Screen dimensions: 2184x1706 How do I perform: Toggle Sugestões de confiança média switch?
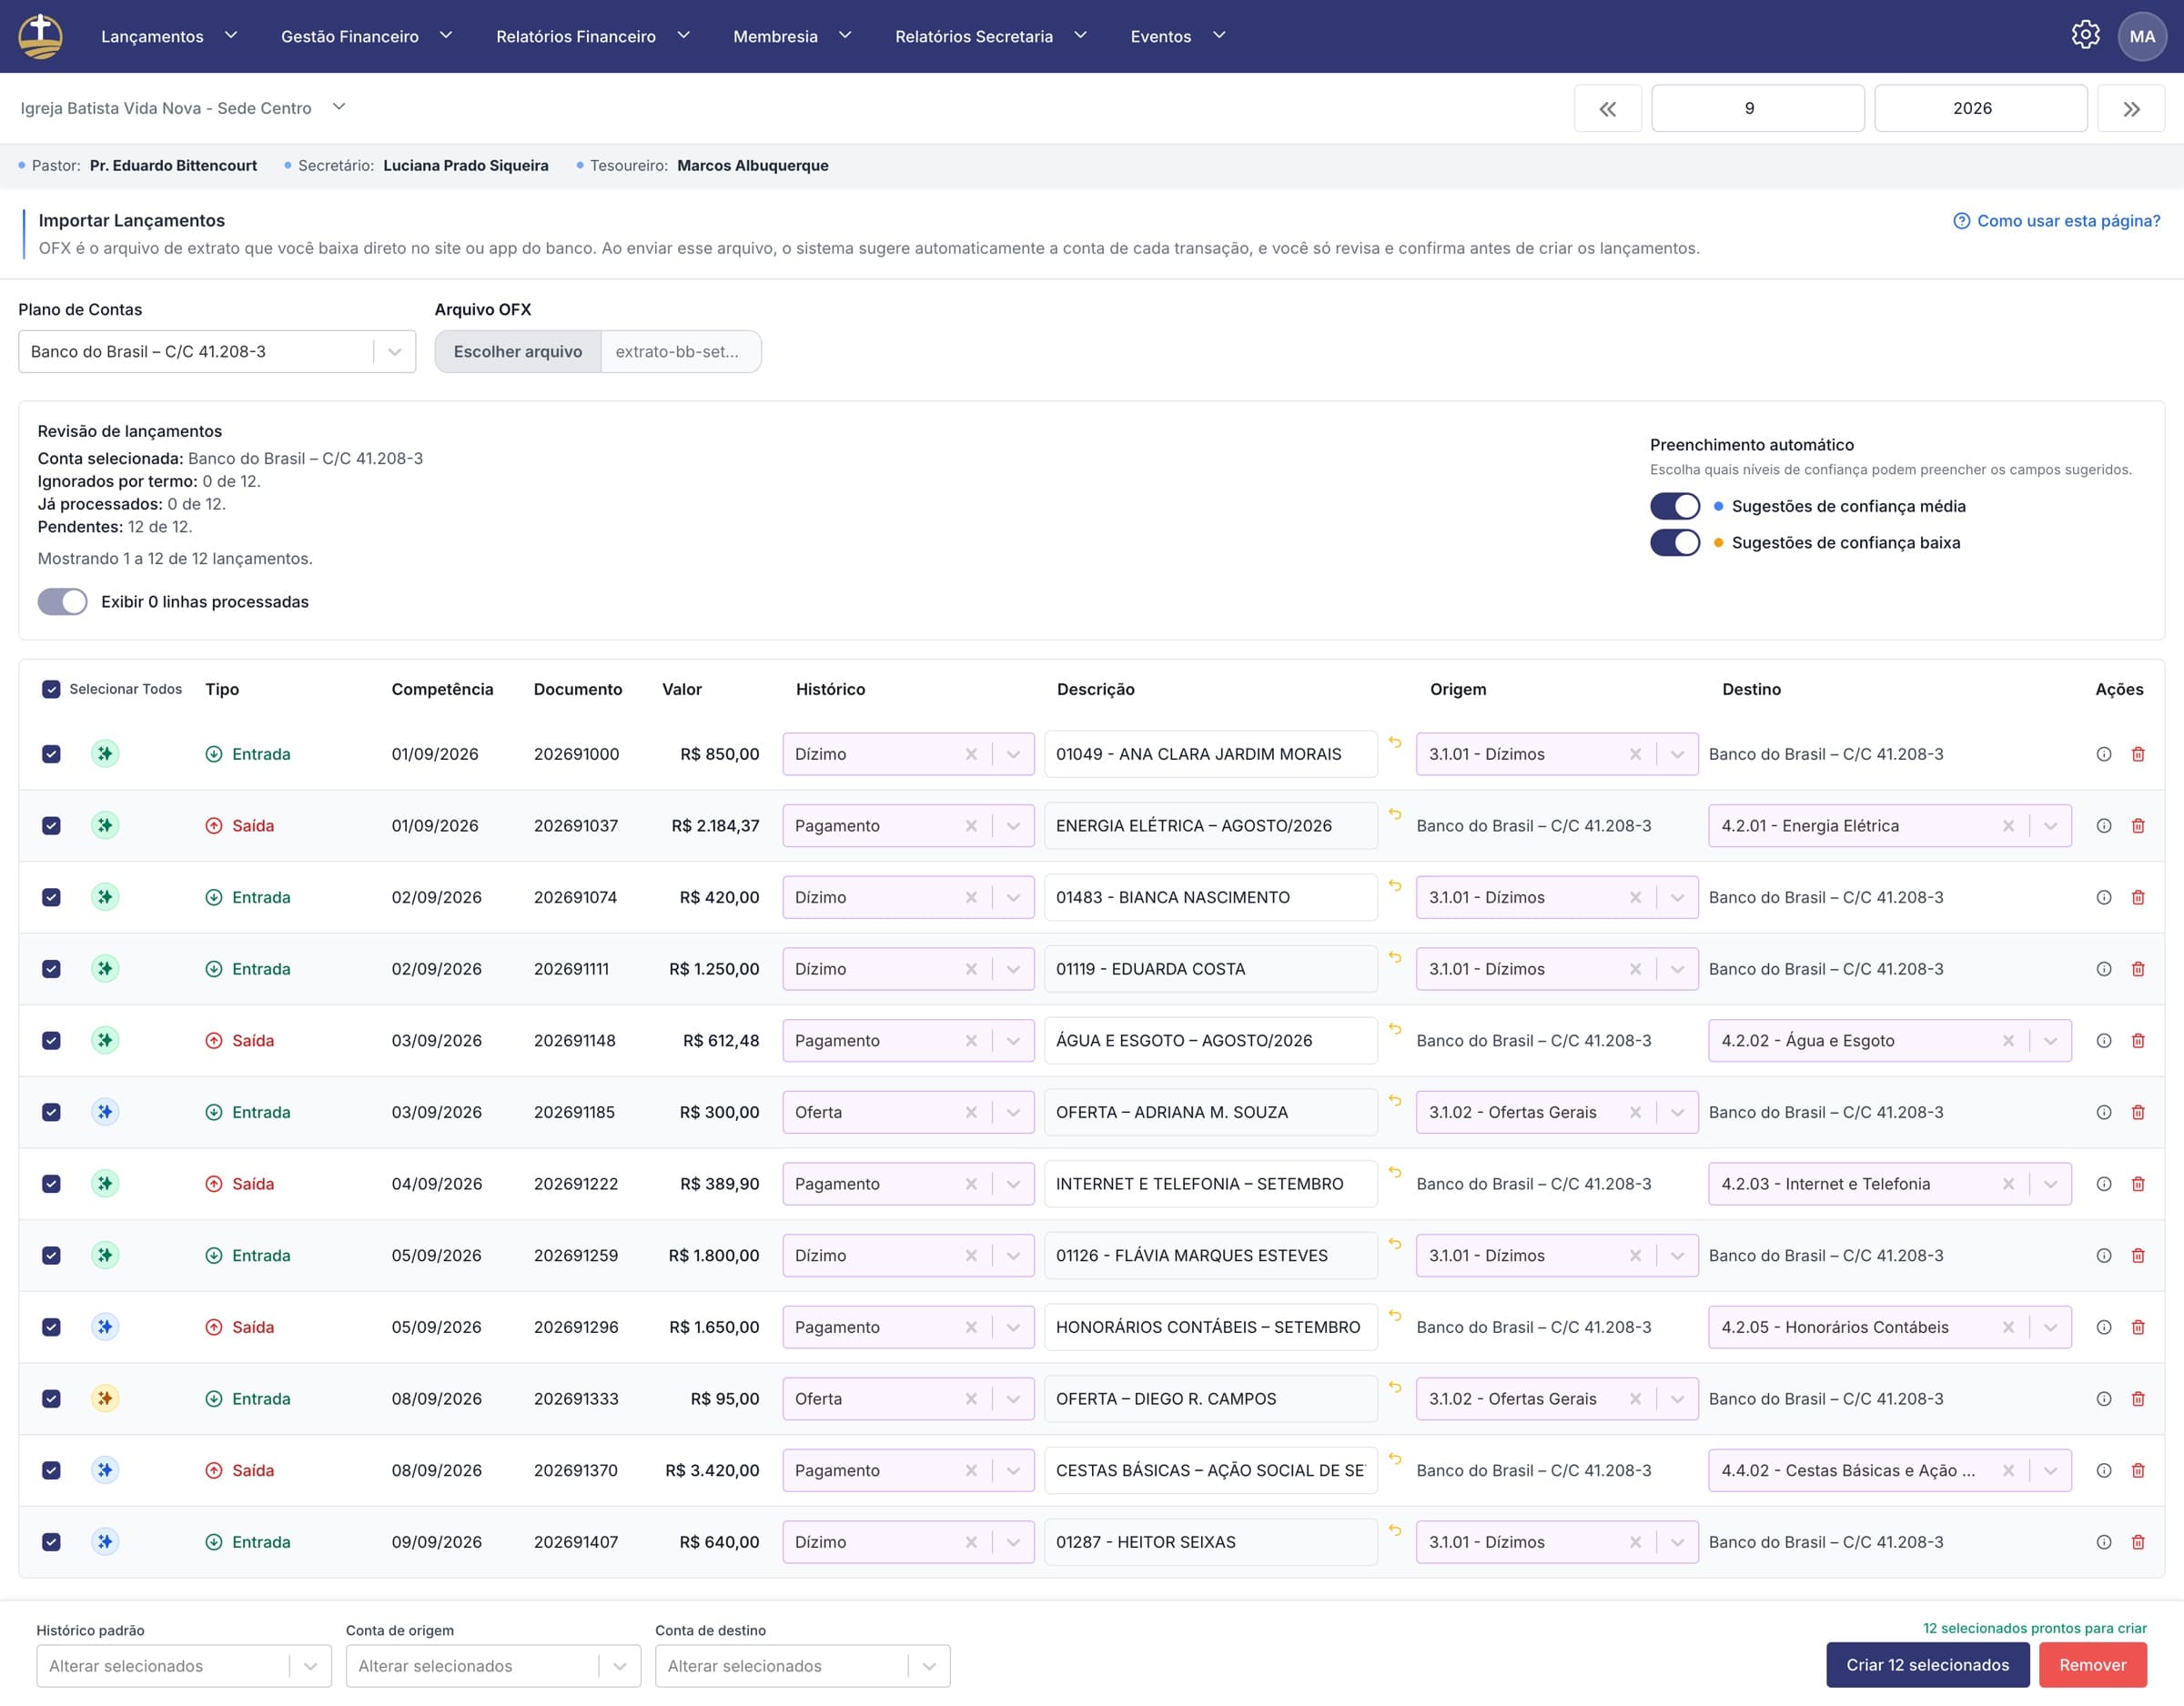pos(1675,506)
